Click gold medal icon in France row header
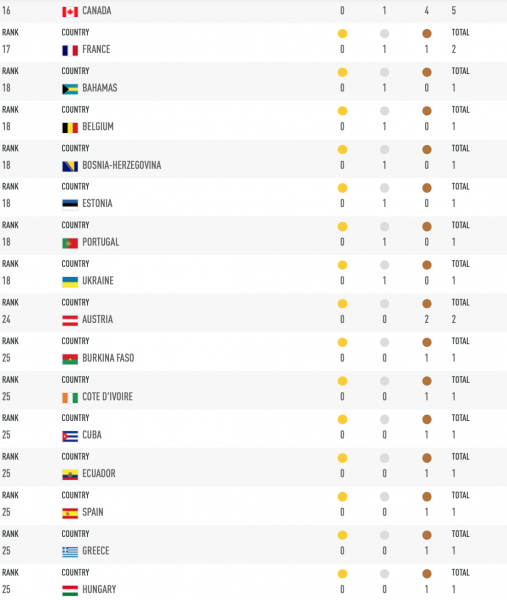507x600 pixels. click(342, 34)
